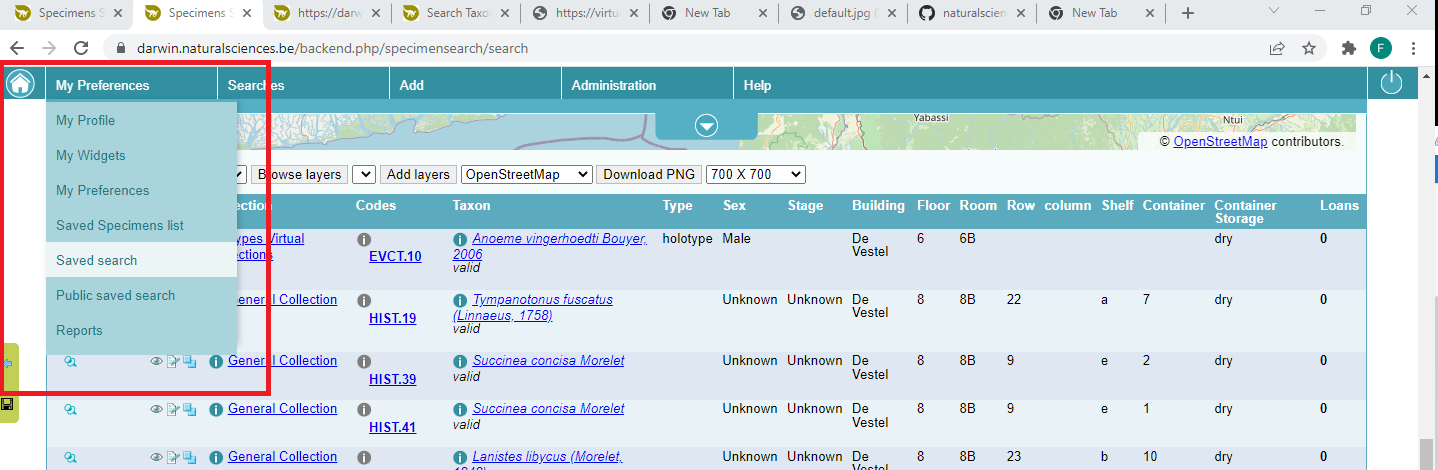Click the duplicate icon in the HIST.41 row
This screenshot has width=1438, height=470.
[189, 409]
